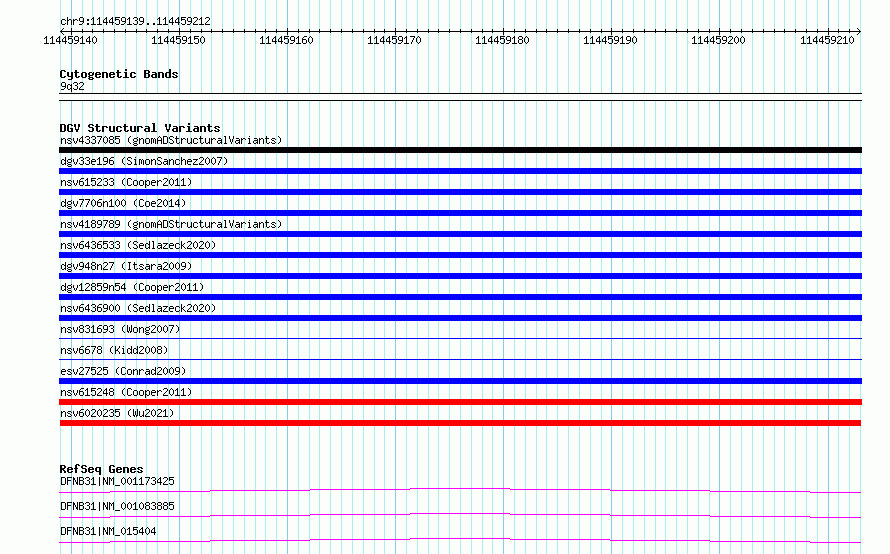The height and width of the screenshot is (554, 890).
Task: Open variant nsv6020235 (Wu2021) label
Action: (117, 413)
